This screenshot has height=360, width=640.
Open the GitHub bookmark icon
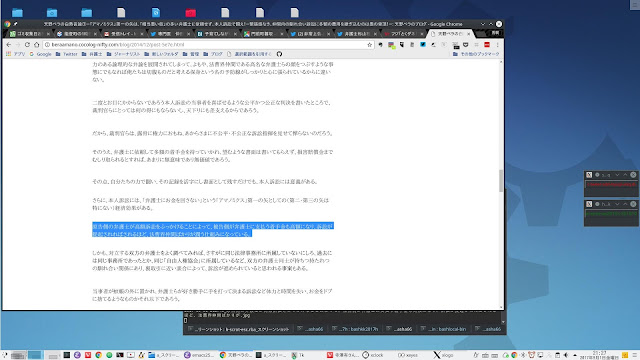279,54
